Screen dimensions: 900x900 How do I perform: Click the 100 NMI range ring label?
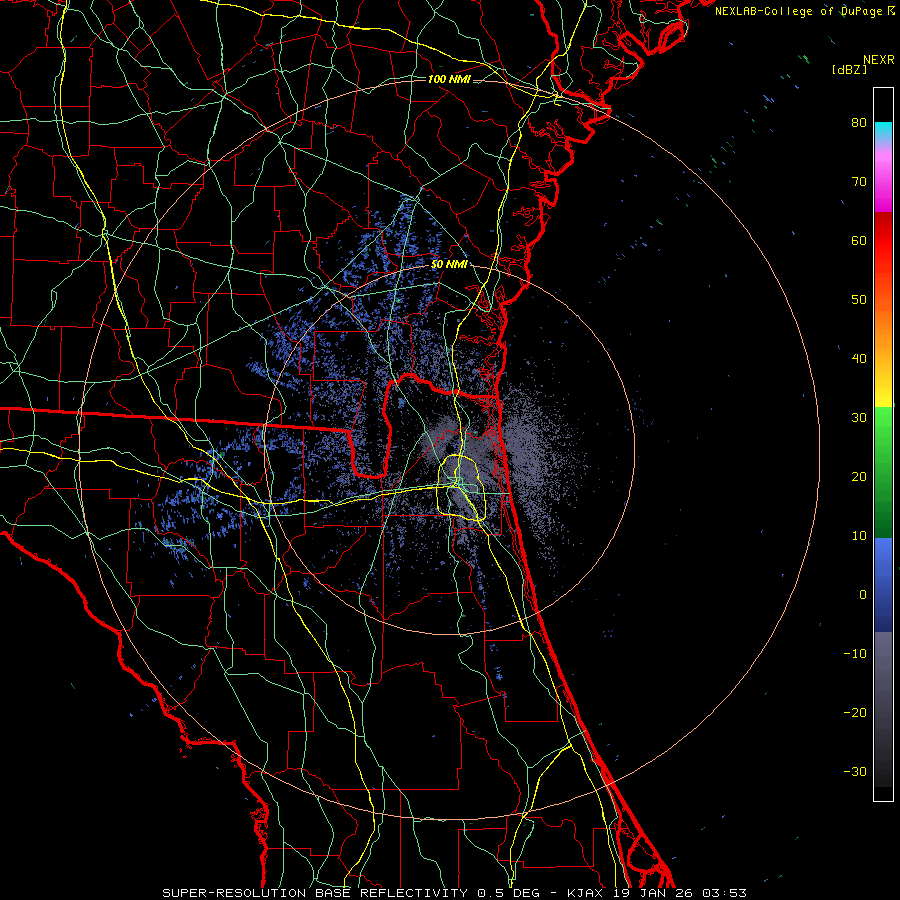click(449, 79)
